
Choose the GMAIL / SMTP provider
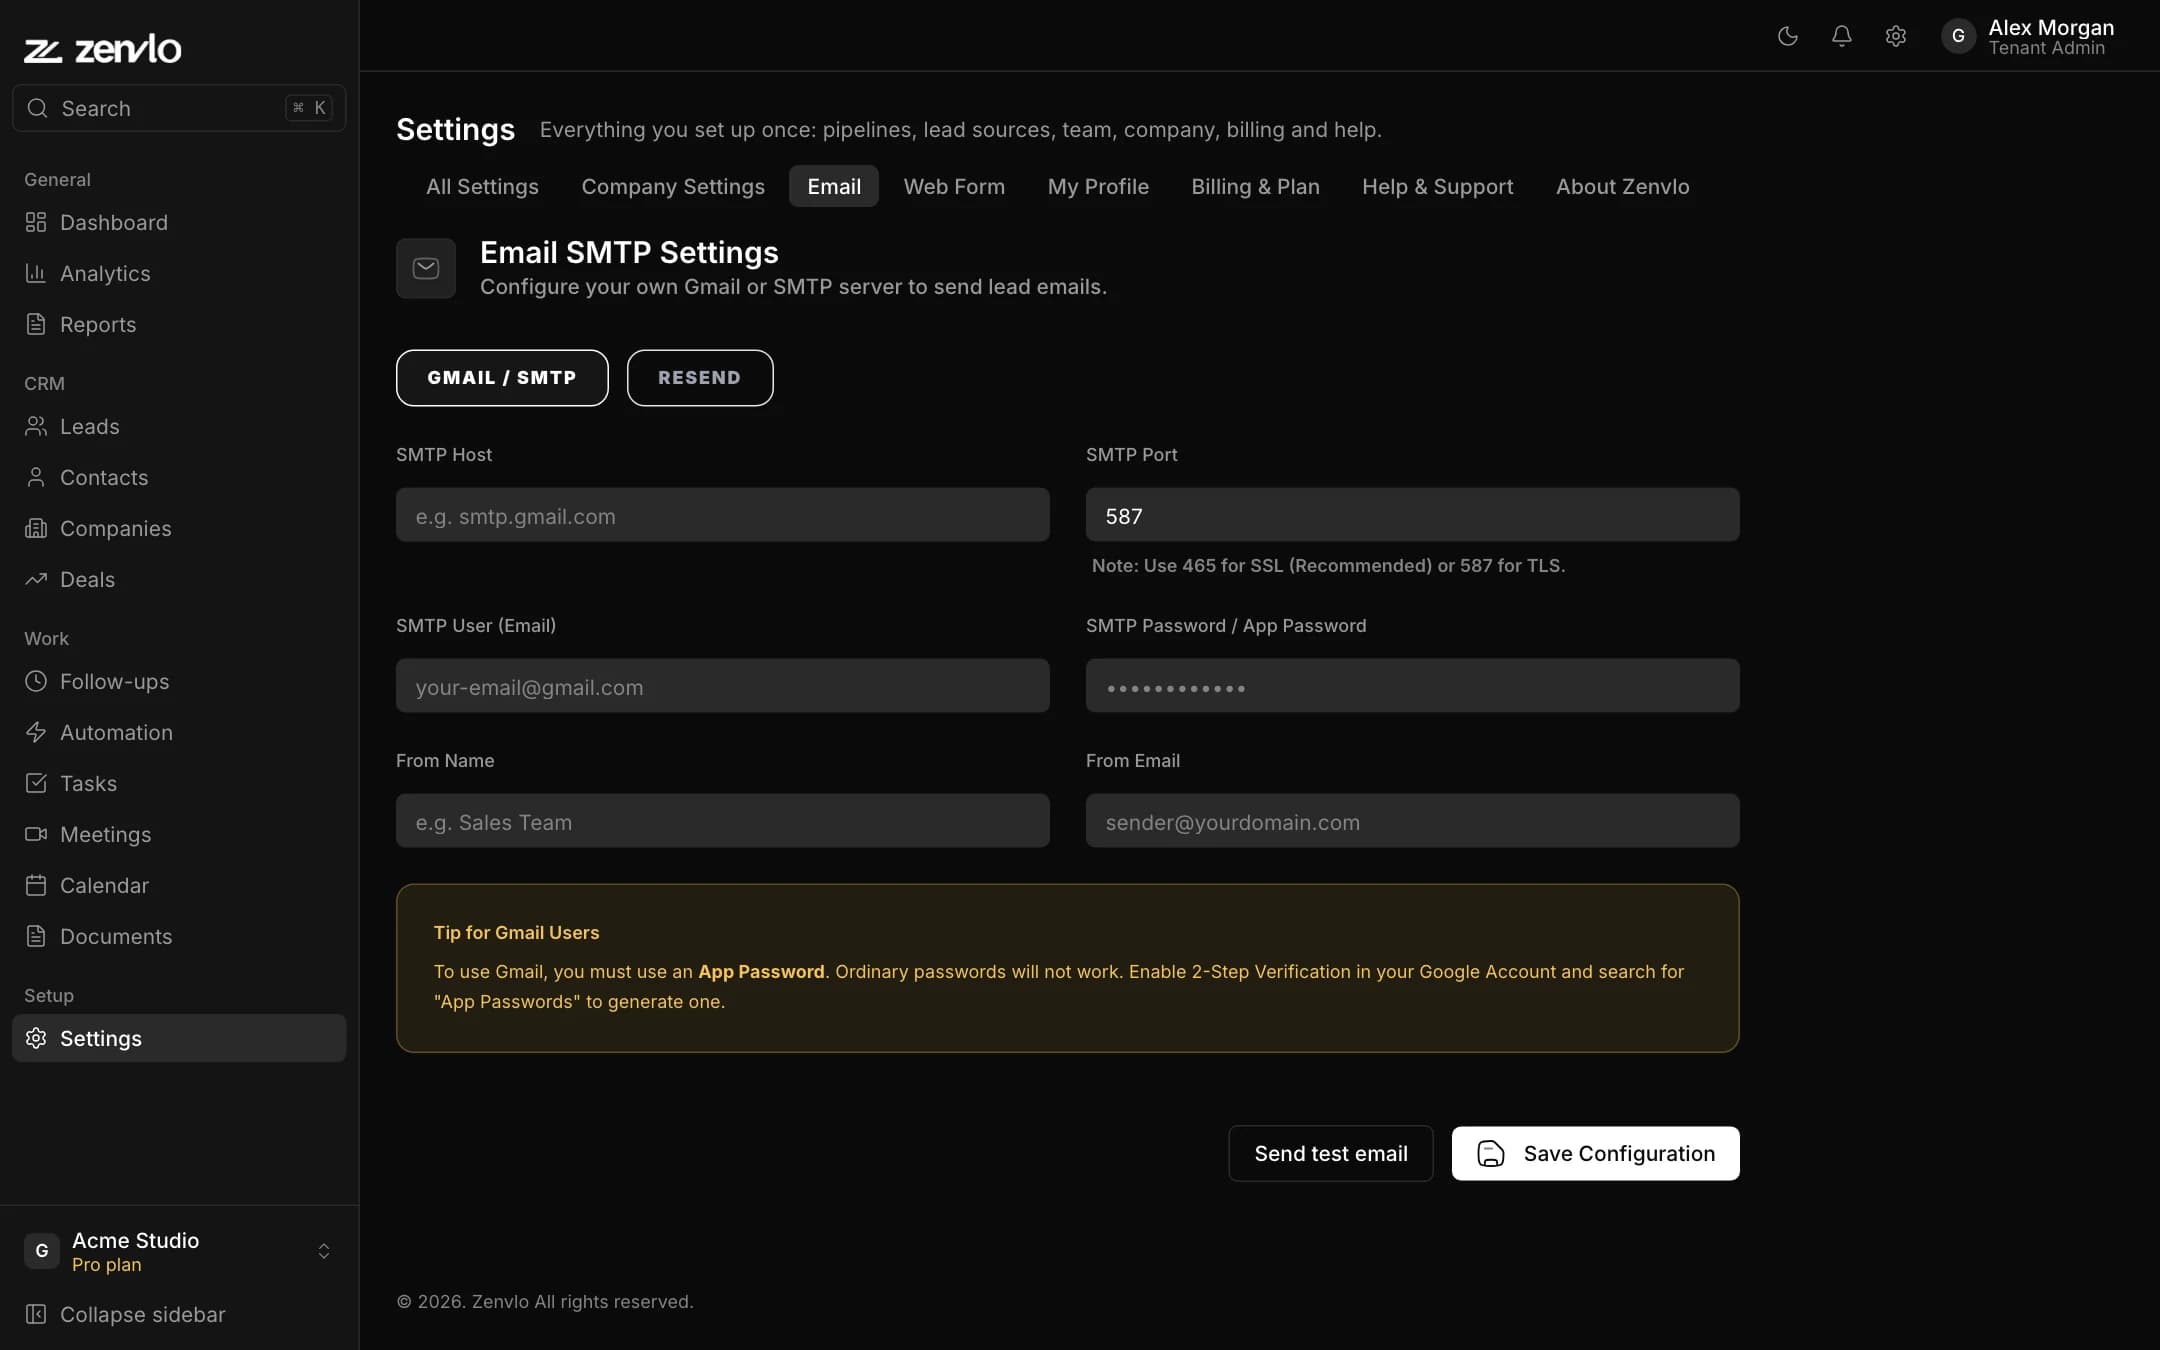pyautogui.click(x=502, y=378)
